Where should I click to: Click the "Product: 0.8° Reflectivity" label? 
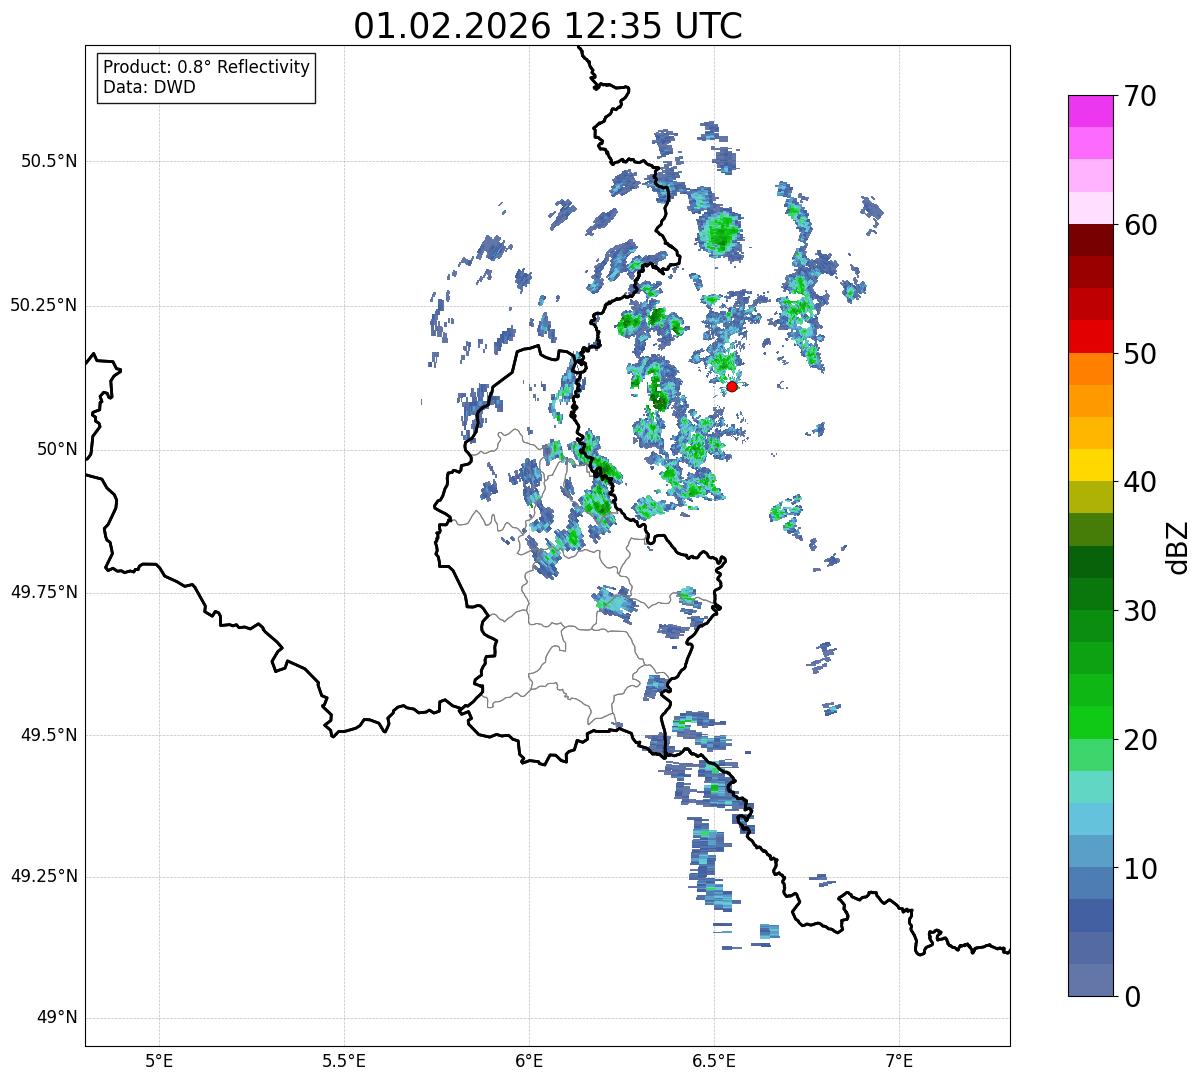(207, 67)
